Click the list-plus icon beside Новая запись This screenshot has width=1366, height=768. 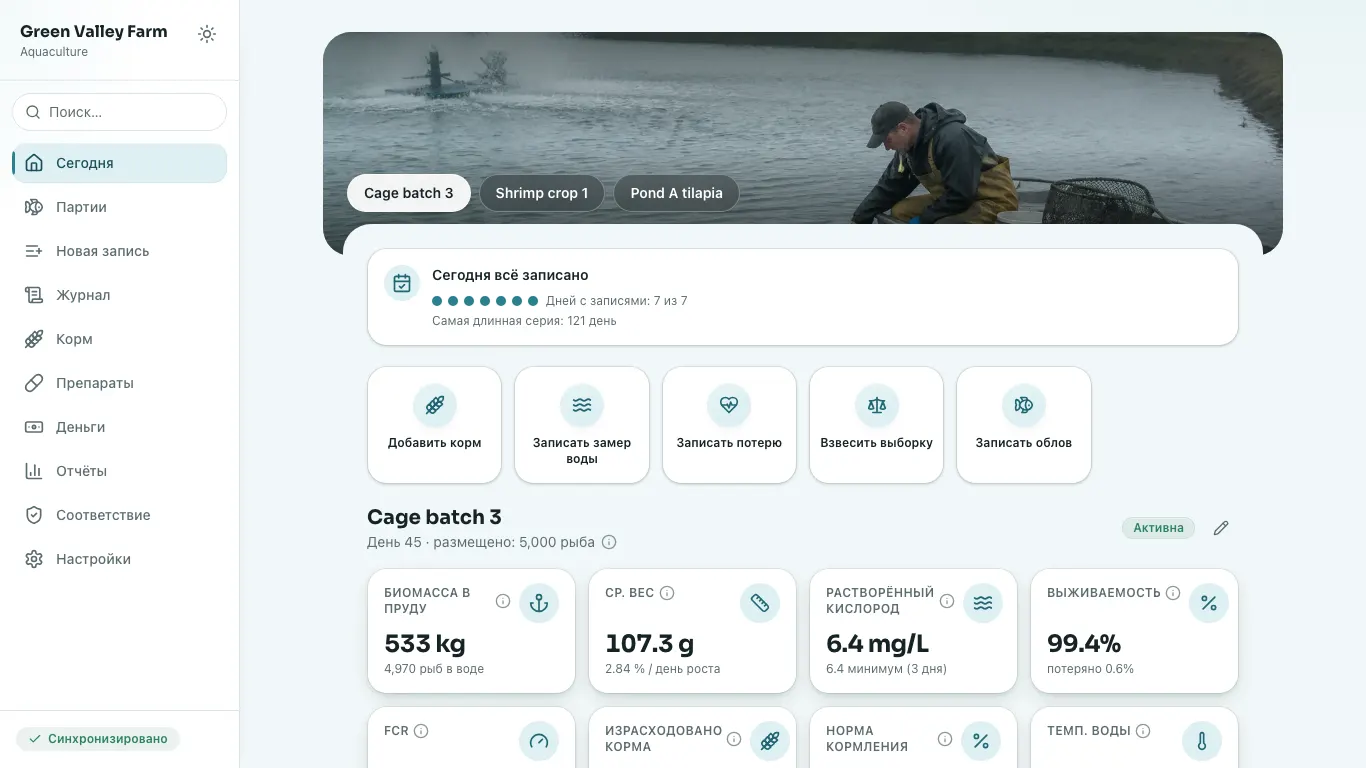[x=34, y=251]
